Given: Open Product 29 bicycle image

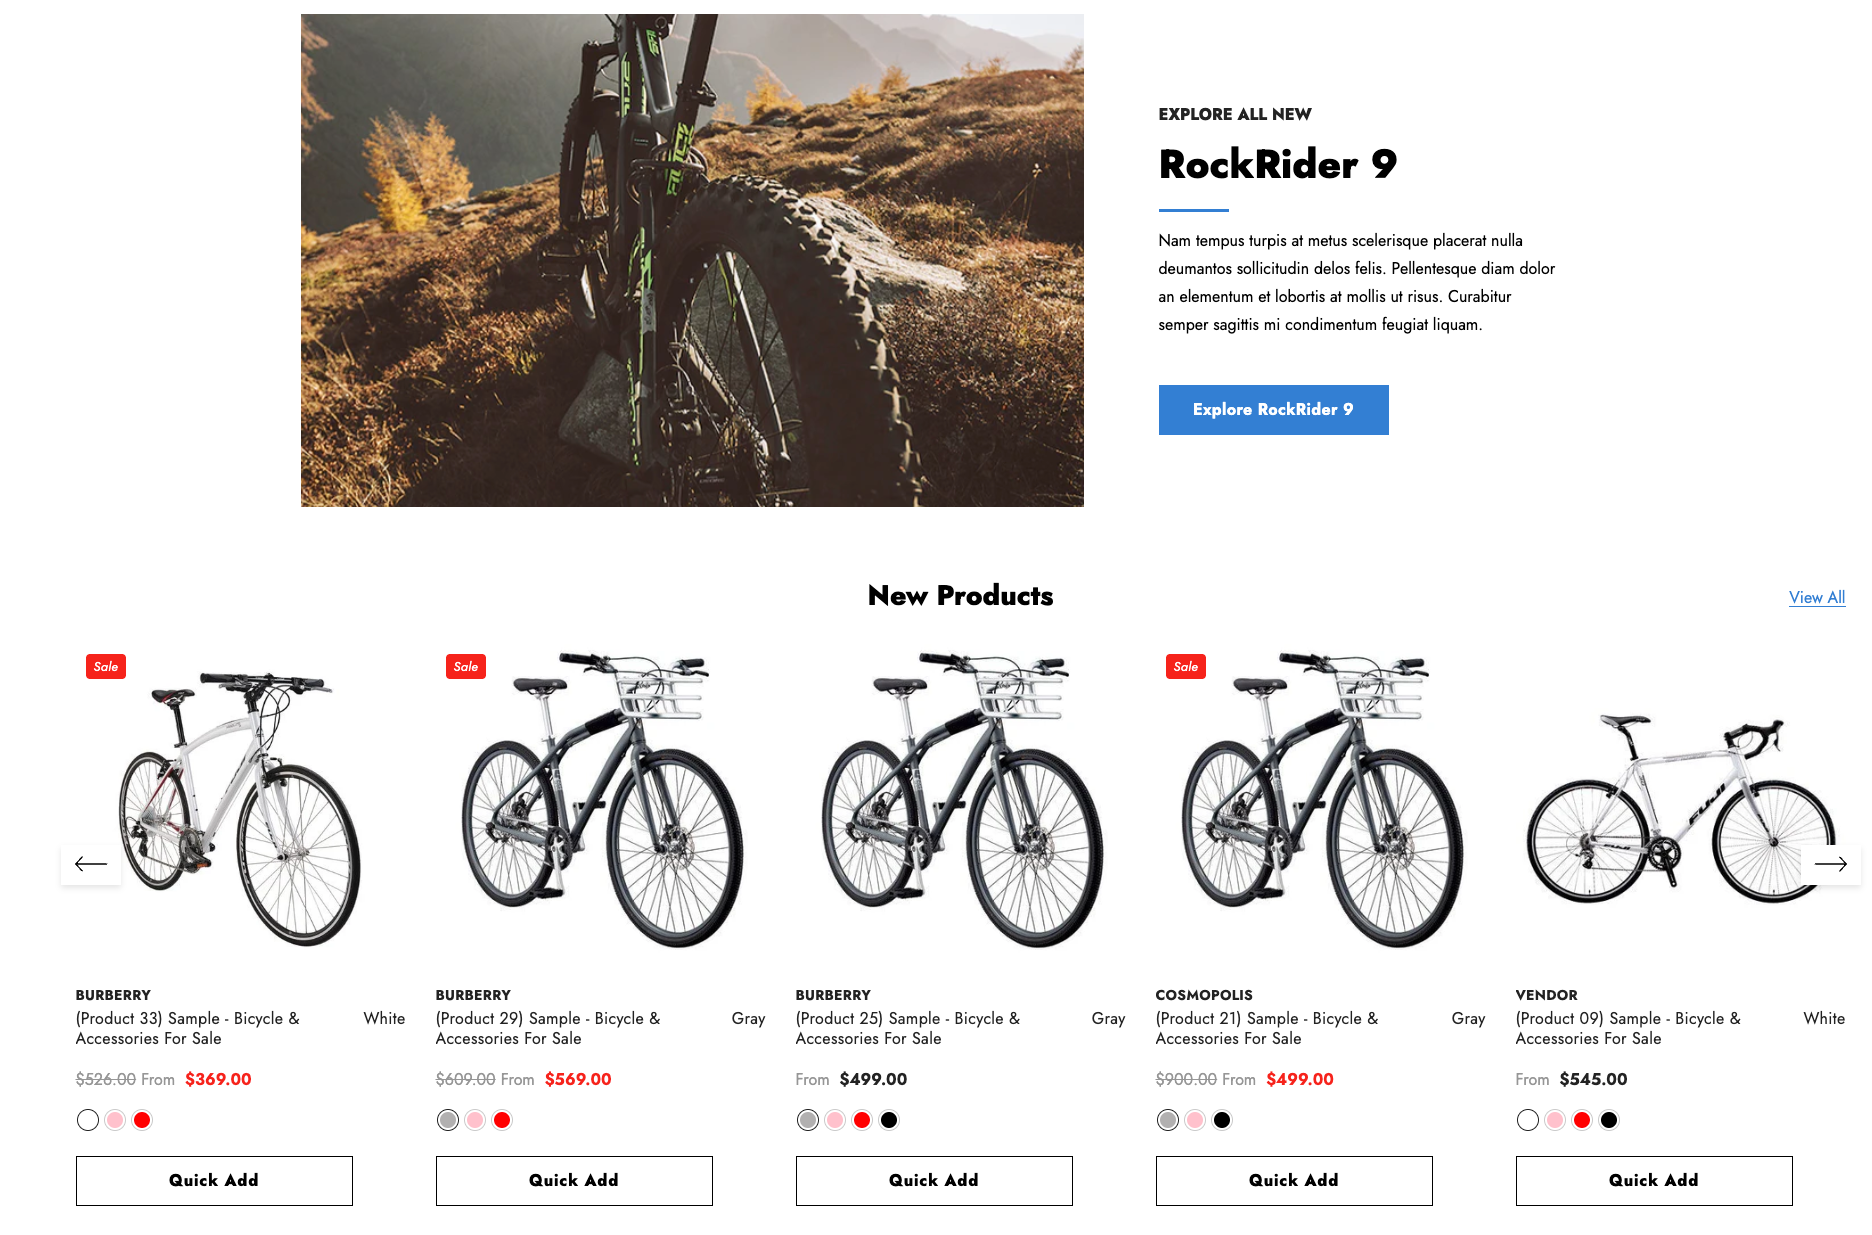Looking at the screenshot, I should (x=600, y=800).
